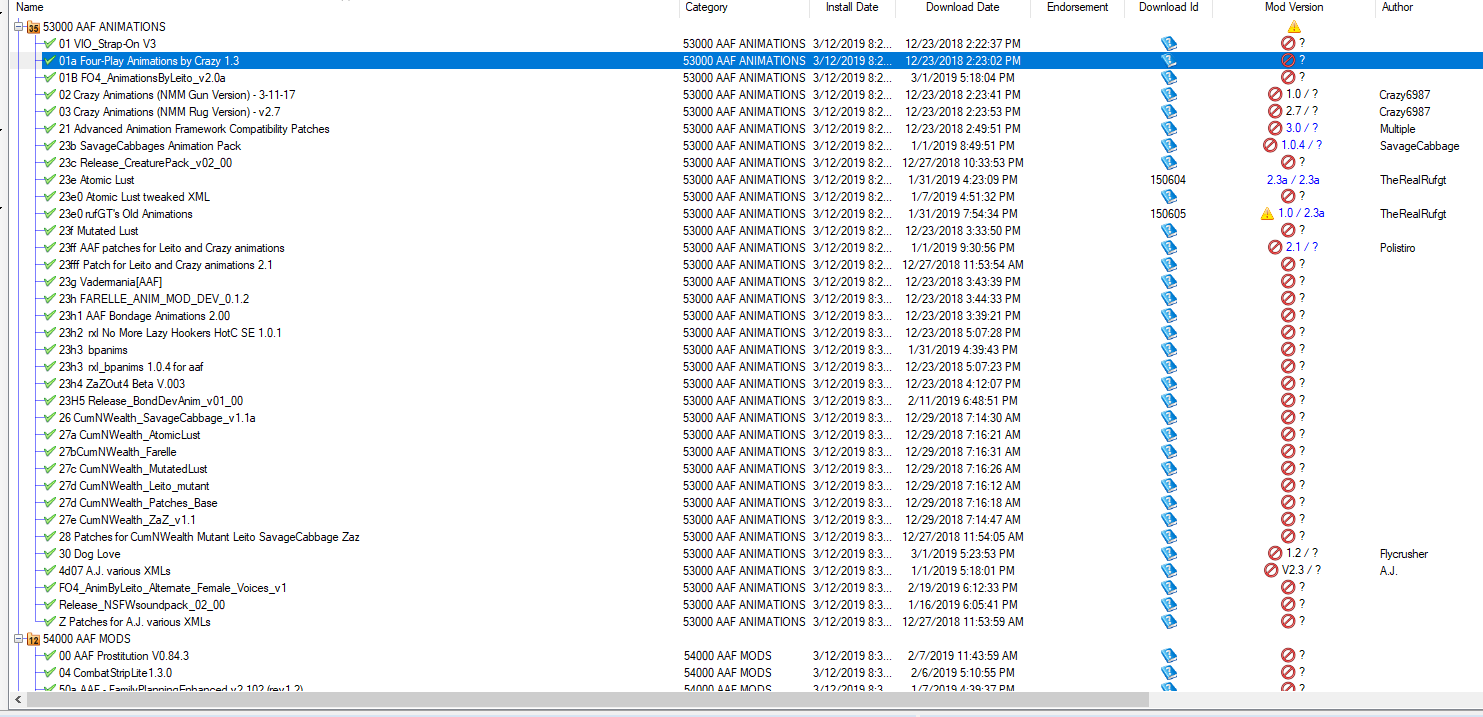Toggle the green checkmark for 23h FARELLE_ANIM_MOD_DEV_0.1.2

click(50, 299)
